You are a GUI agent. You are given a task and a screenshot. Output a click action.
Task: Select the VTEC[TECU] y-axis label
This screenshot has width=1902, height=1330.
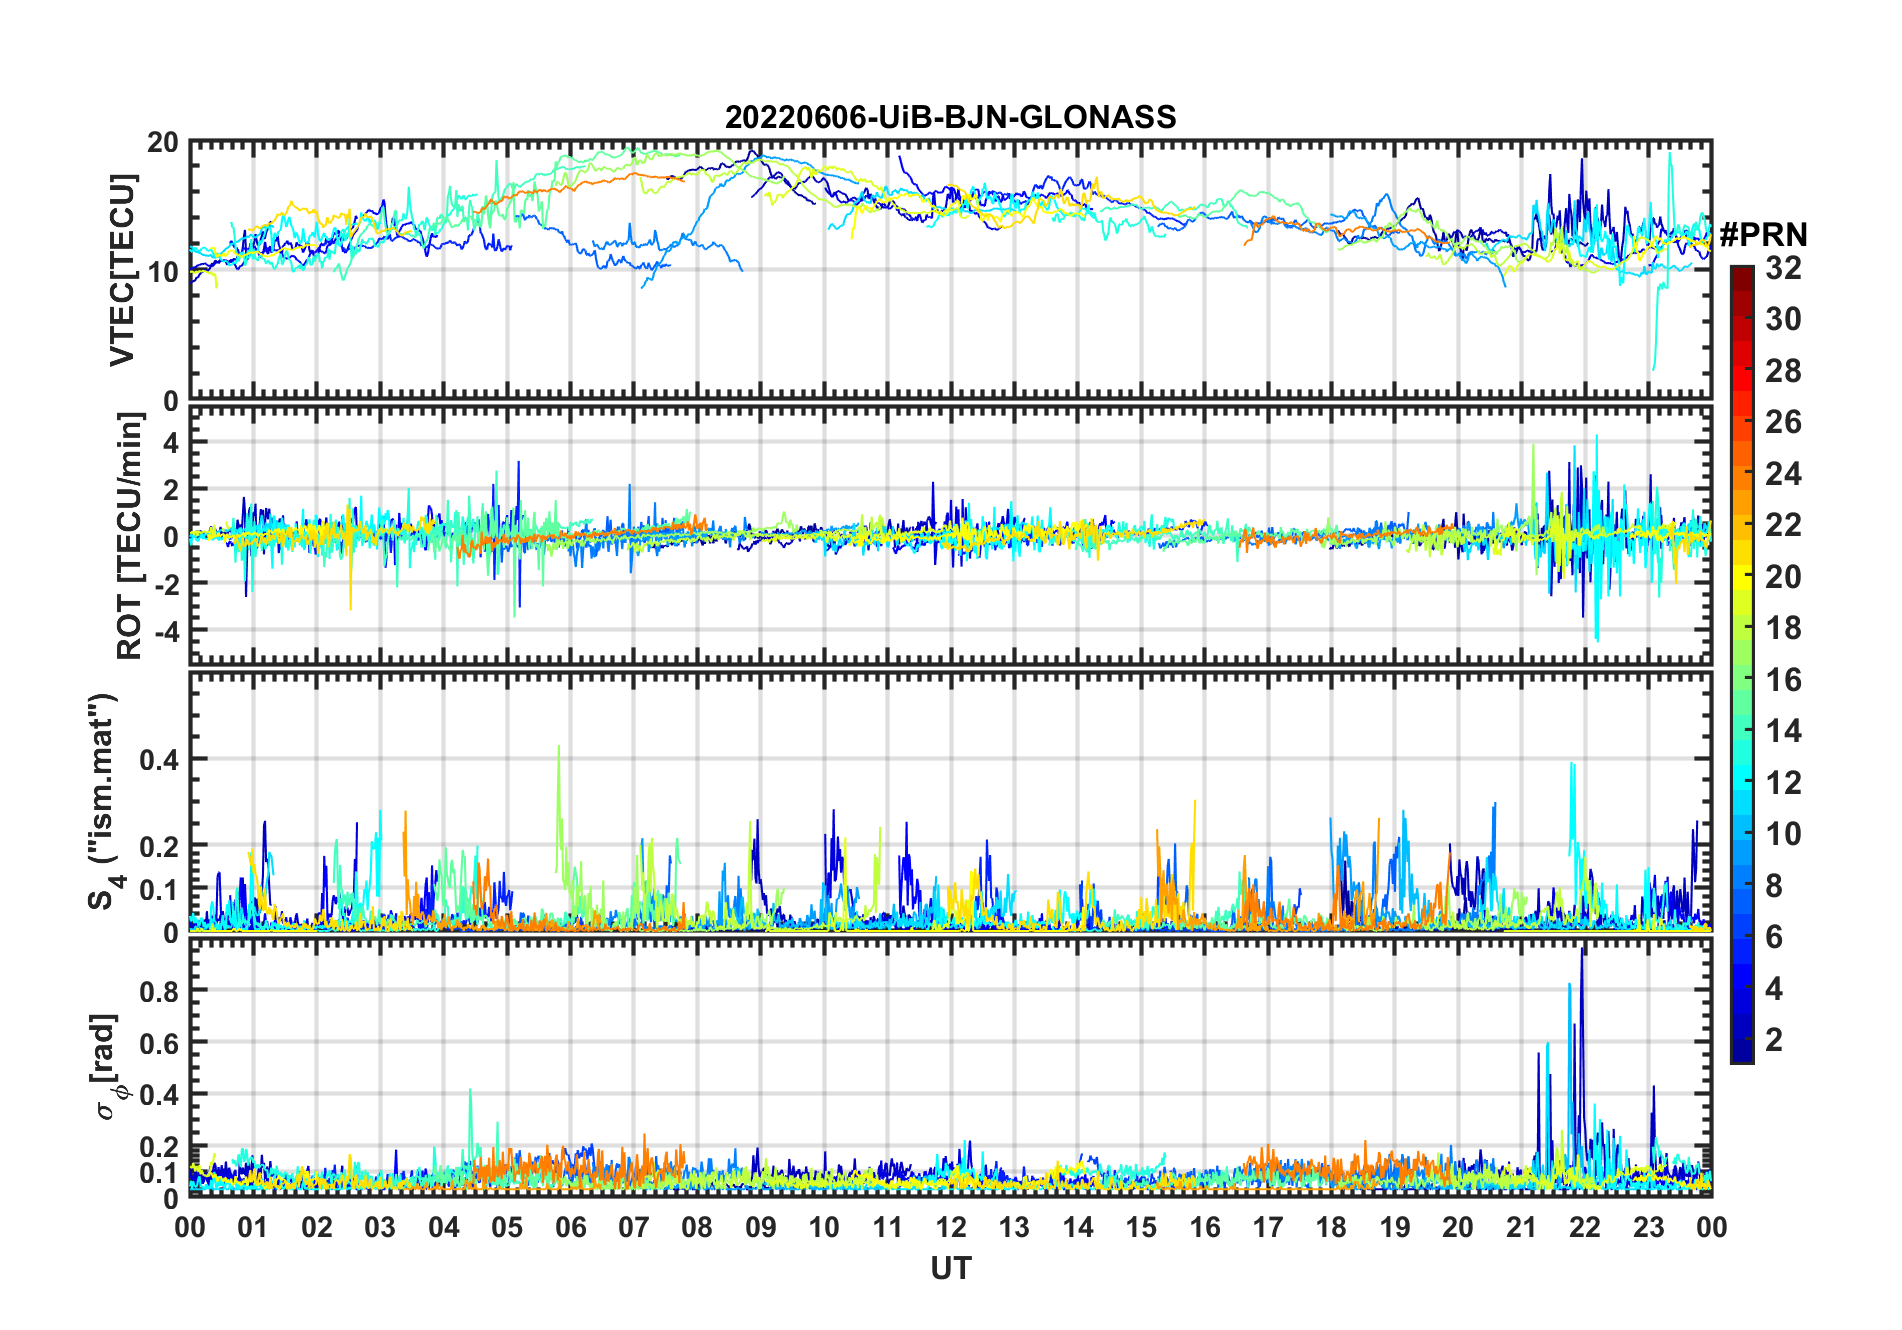(x=122, y=270)
